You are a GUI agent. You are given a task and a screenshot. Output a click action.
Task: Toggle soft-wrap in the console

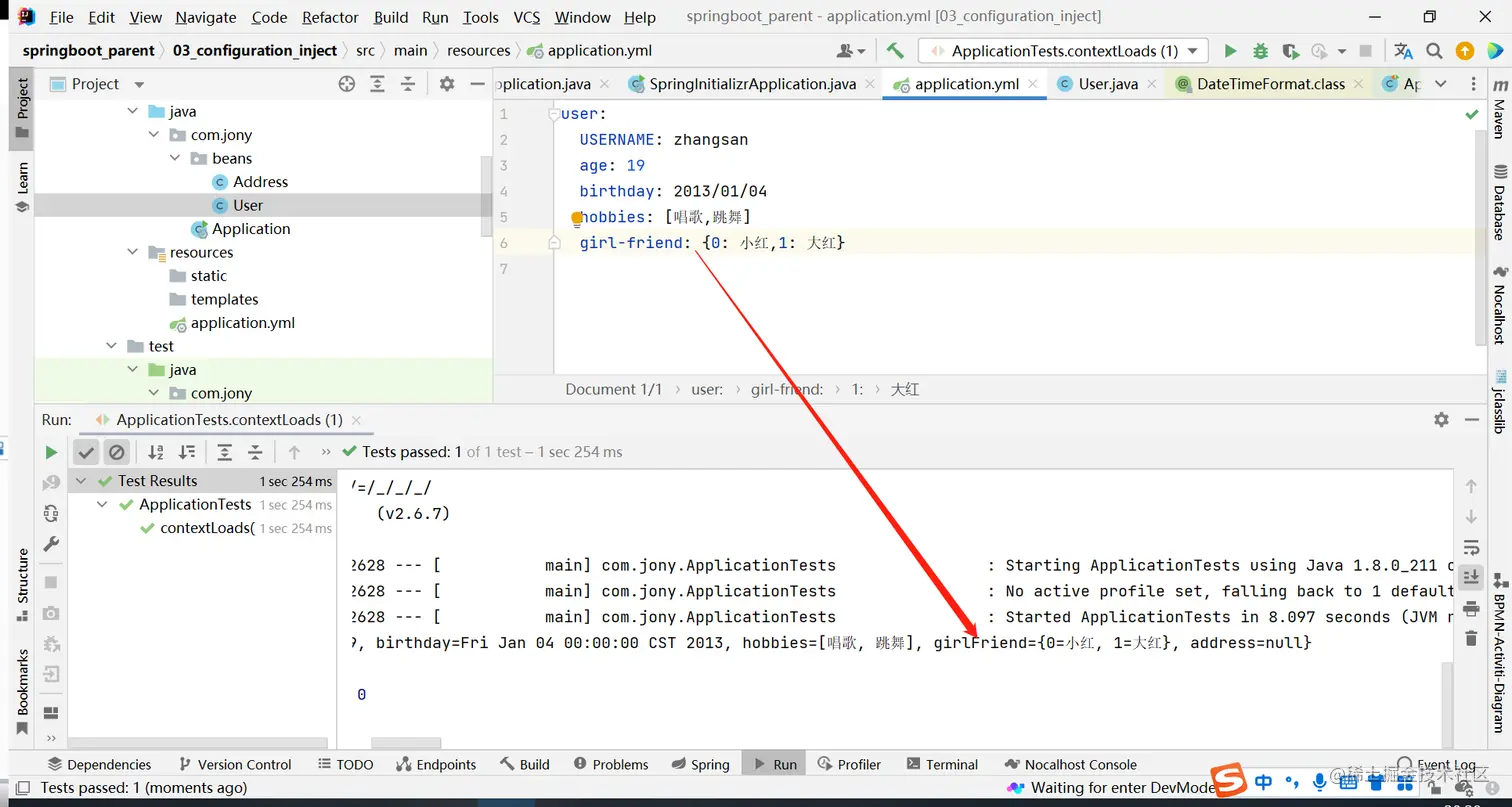coord(1471,547)
